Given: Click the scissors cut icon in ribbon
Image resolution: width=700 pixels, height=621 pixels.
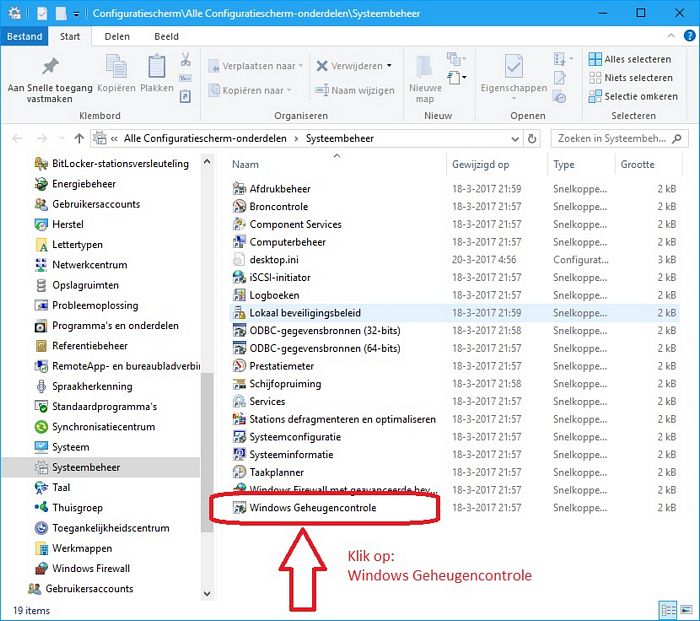Looking at the screenshot, I should [185, 59].
